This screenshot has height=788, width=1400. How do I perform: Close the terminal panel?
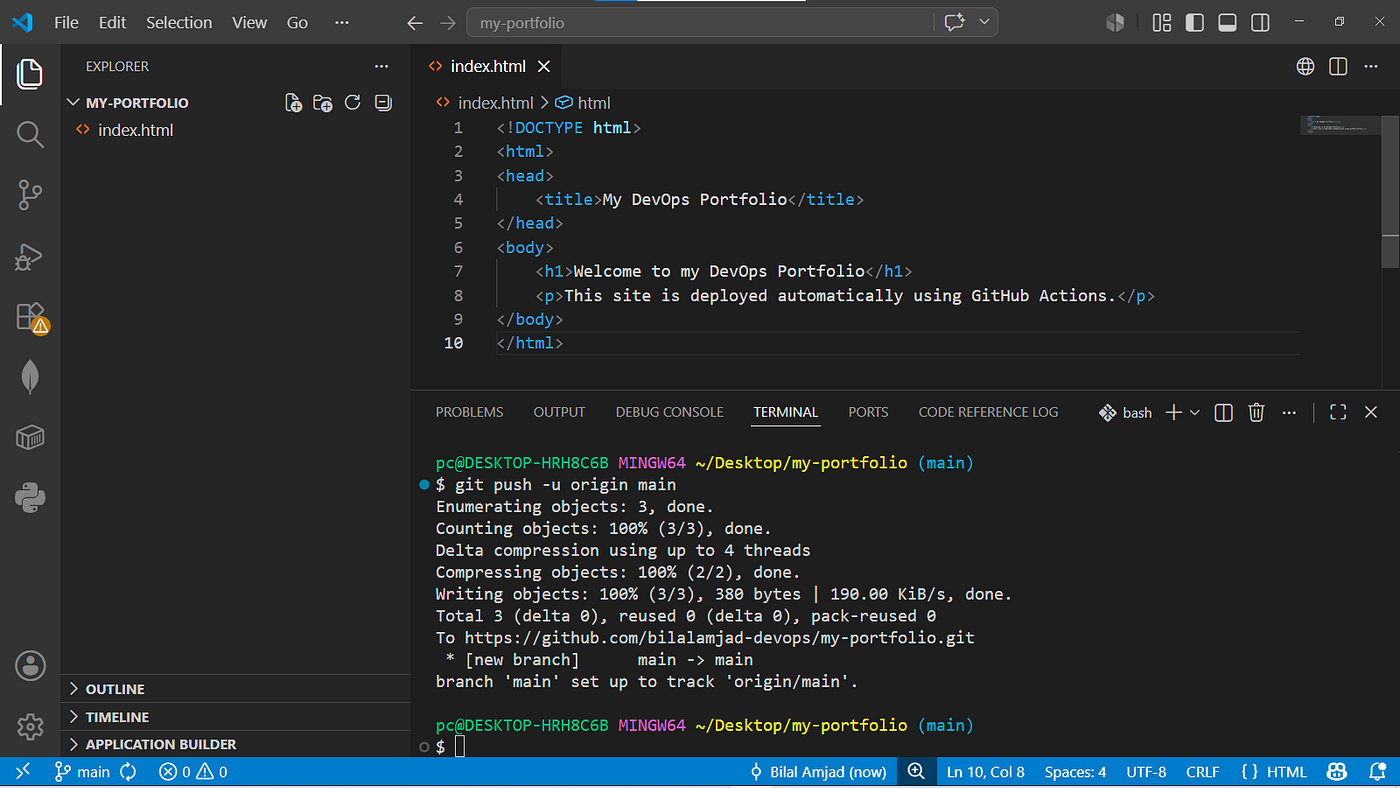[x=1371, y=412]
